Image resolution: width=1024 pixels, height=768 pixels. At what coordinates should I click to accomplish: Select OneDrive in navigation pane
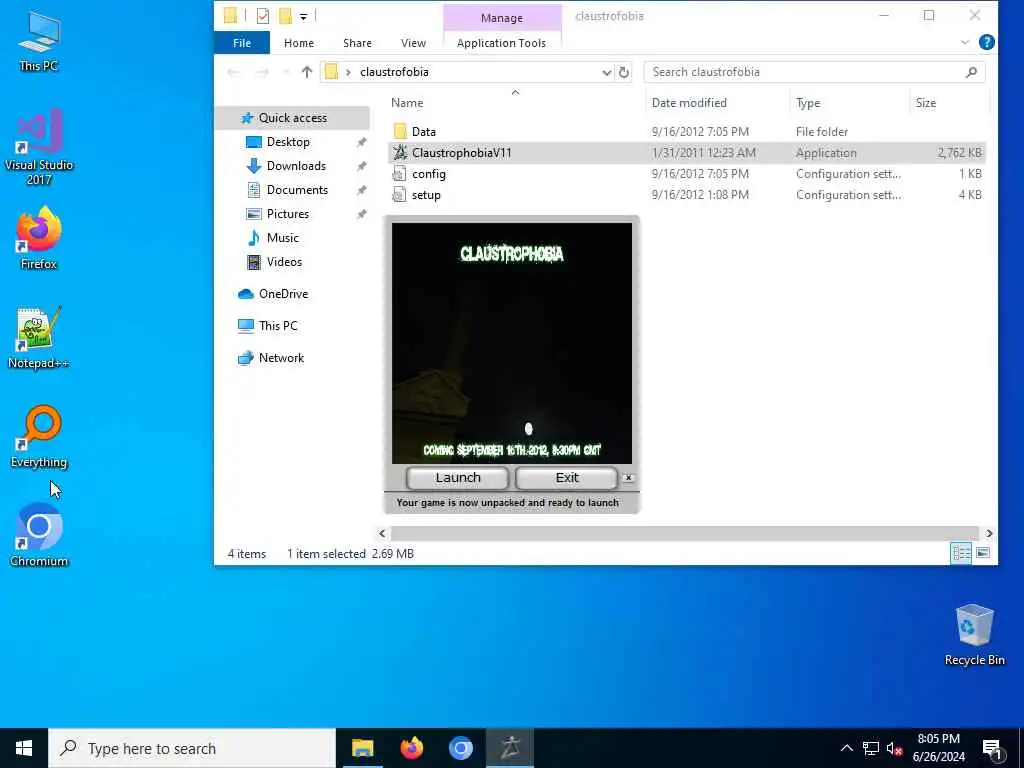(283, 294)
